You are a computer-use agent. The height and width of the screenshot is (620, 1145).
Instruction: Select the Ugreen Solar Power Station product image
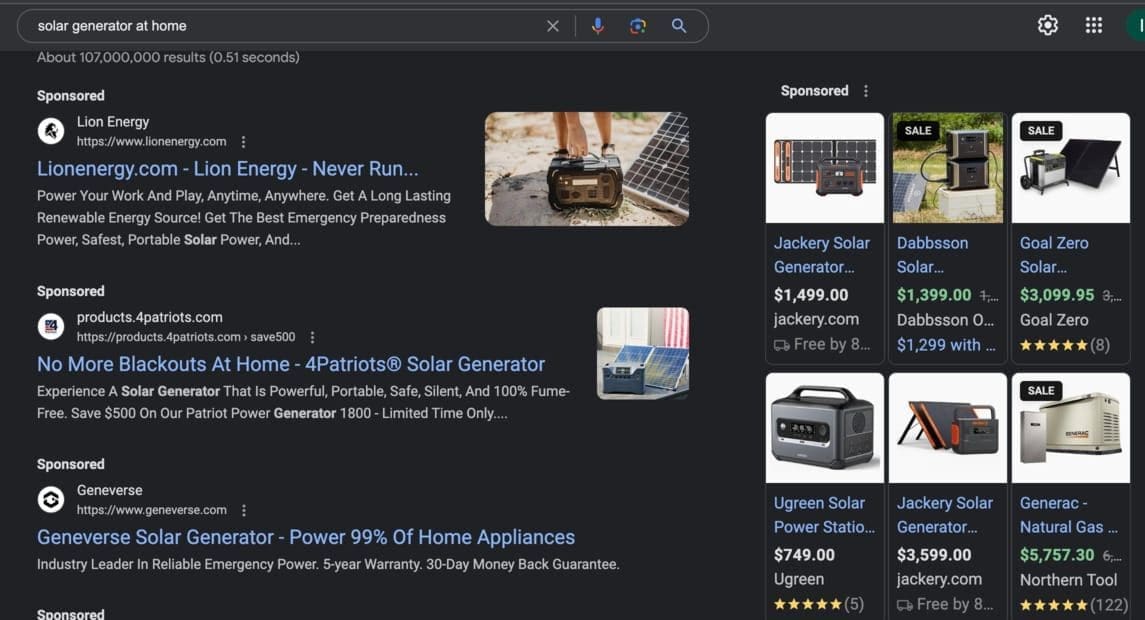pyautogui.click(x=824, y=428)
